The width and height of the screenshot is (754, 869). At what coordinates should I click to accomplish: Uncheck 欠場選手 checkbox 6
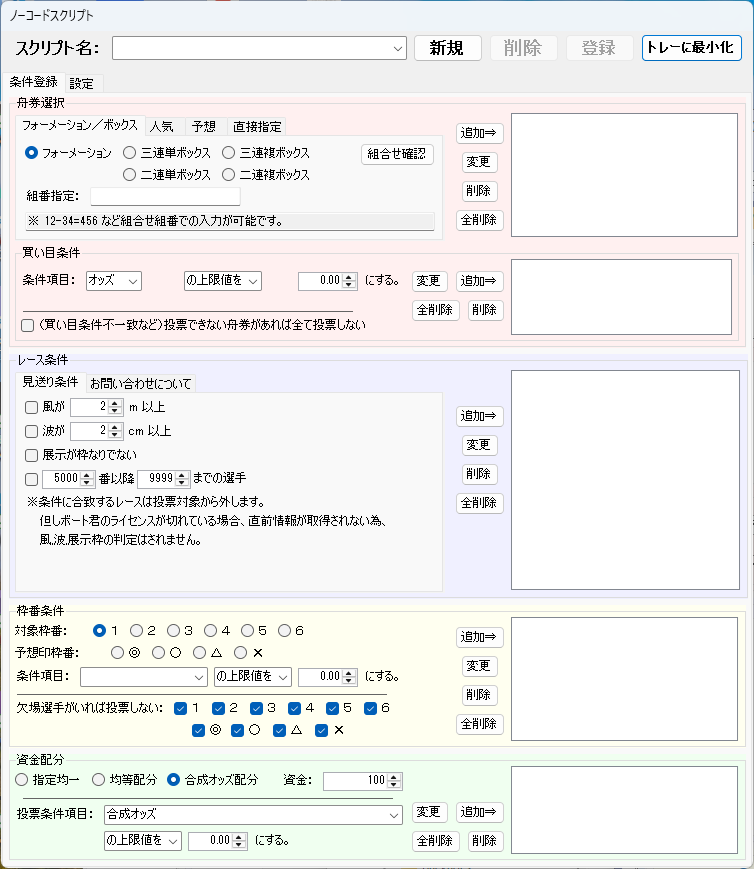370,708
